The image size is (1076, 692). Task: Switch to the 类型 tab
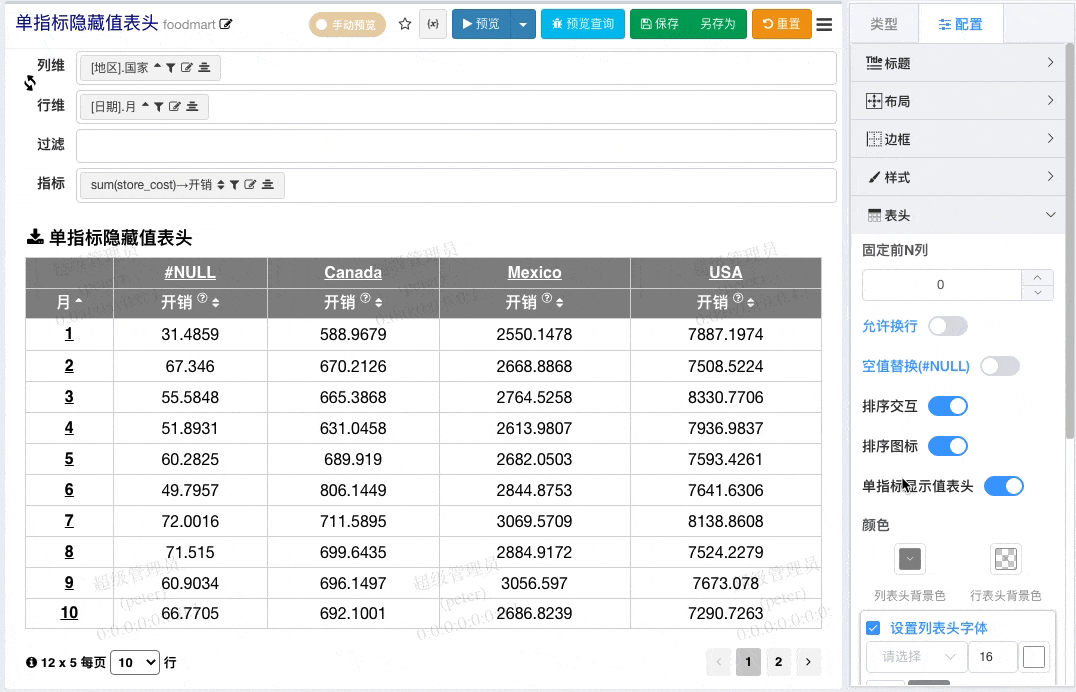tap(884, 24)
